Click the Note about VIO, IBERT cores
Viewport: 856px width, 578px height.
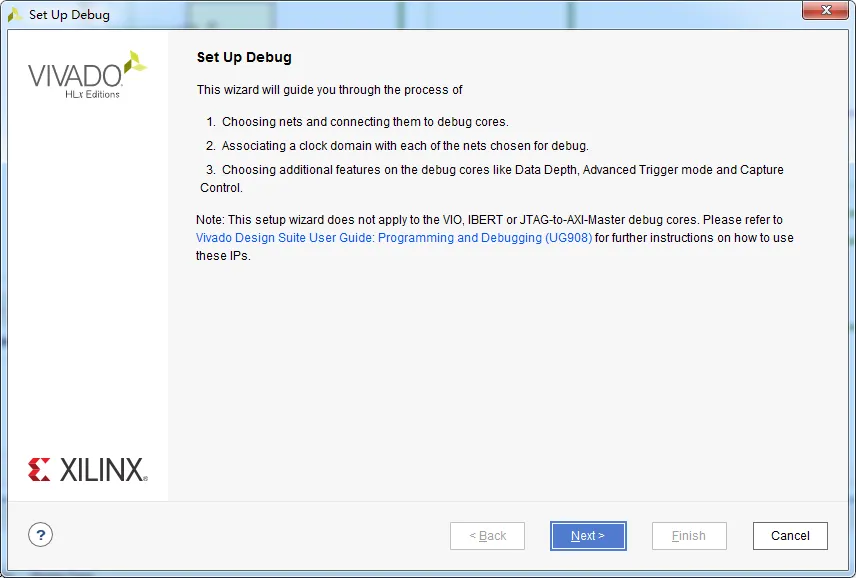[x=495, y=237]
